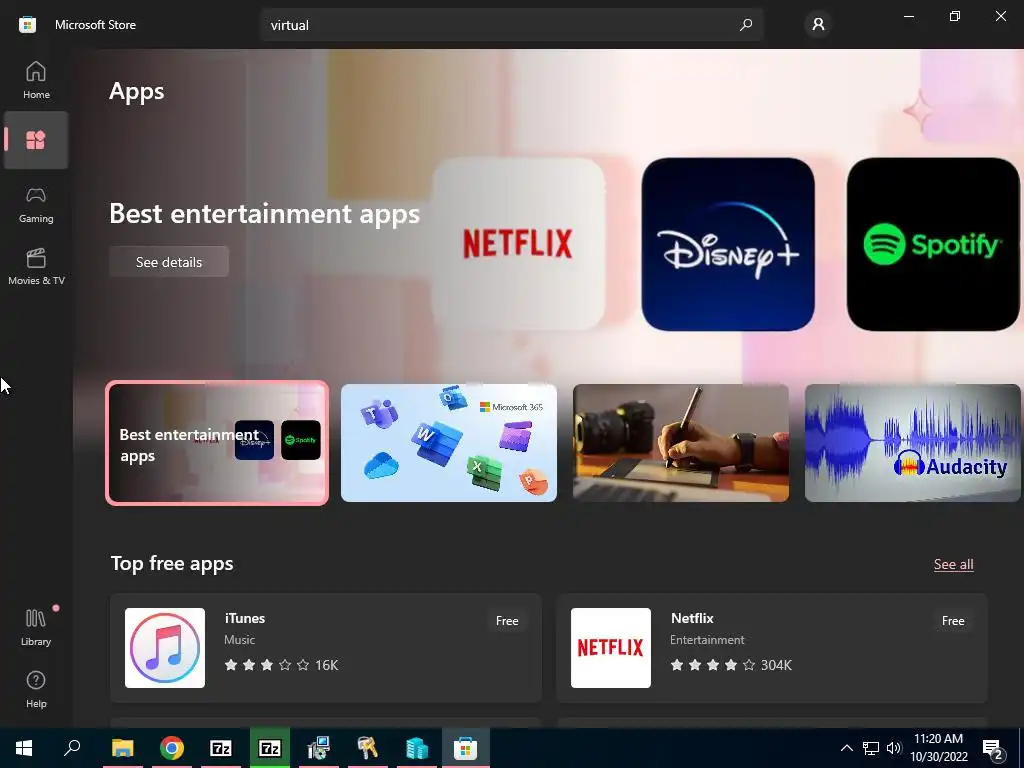Open the Spotify tile in the hero banner
The width and height of the screenshot is (1024, 768).
(x=933, y=244)
